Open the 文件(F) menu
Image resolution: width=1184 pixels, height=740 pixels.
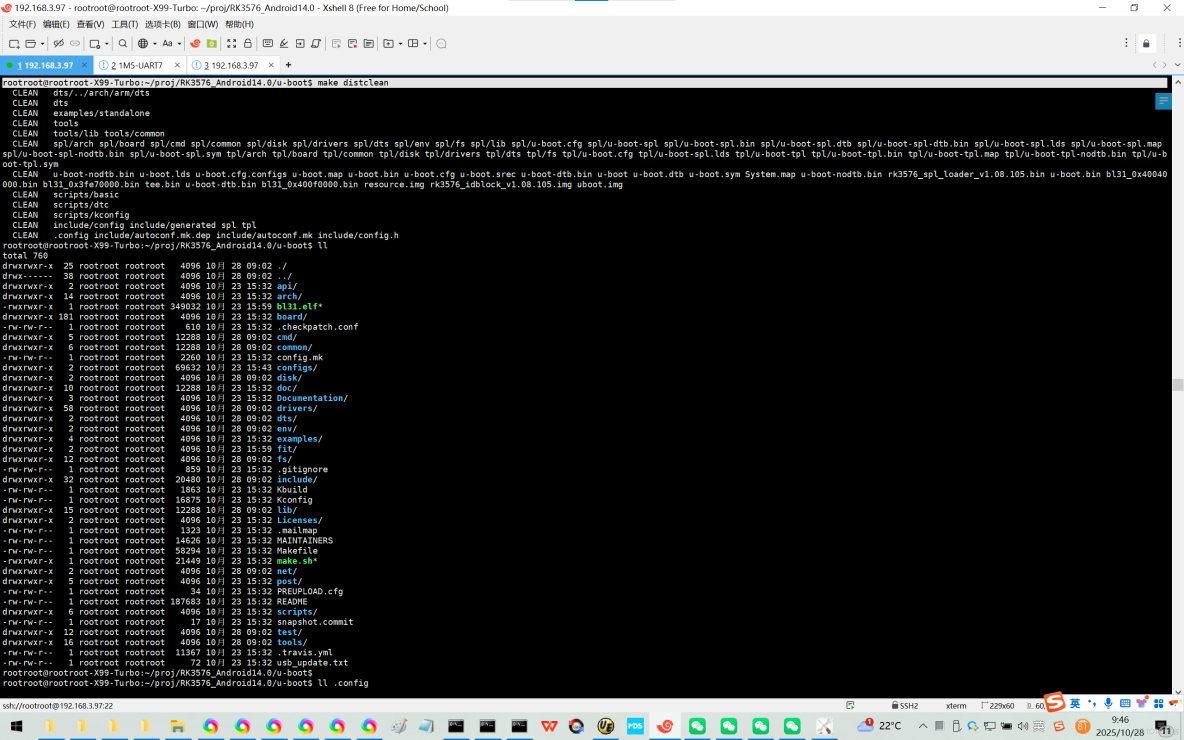(22, 24)
